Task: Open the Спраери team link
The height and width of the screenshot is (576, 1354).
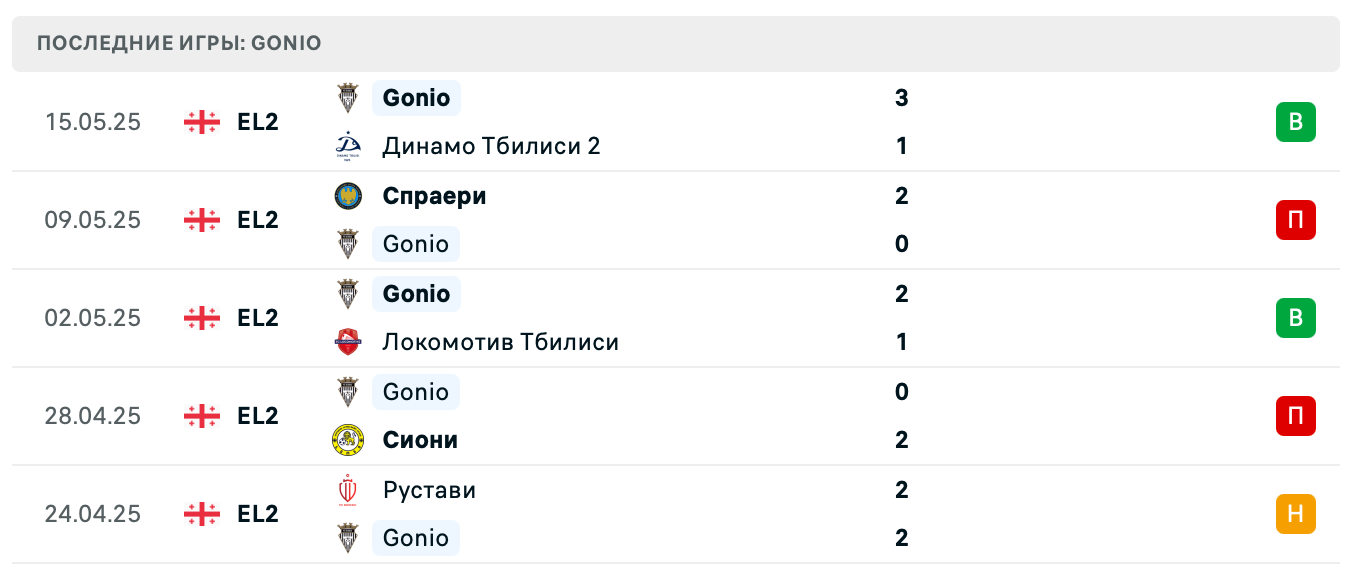Action: (434, 196)
